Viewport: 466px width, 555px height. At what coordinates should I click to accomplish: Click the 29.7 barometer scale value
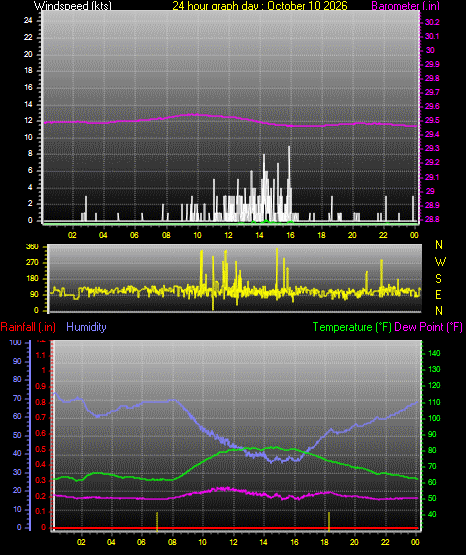(432, 92)
